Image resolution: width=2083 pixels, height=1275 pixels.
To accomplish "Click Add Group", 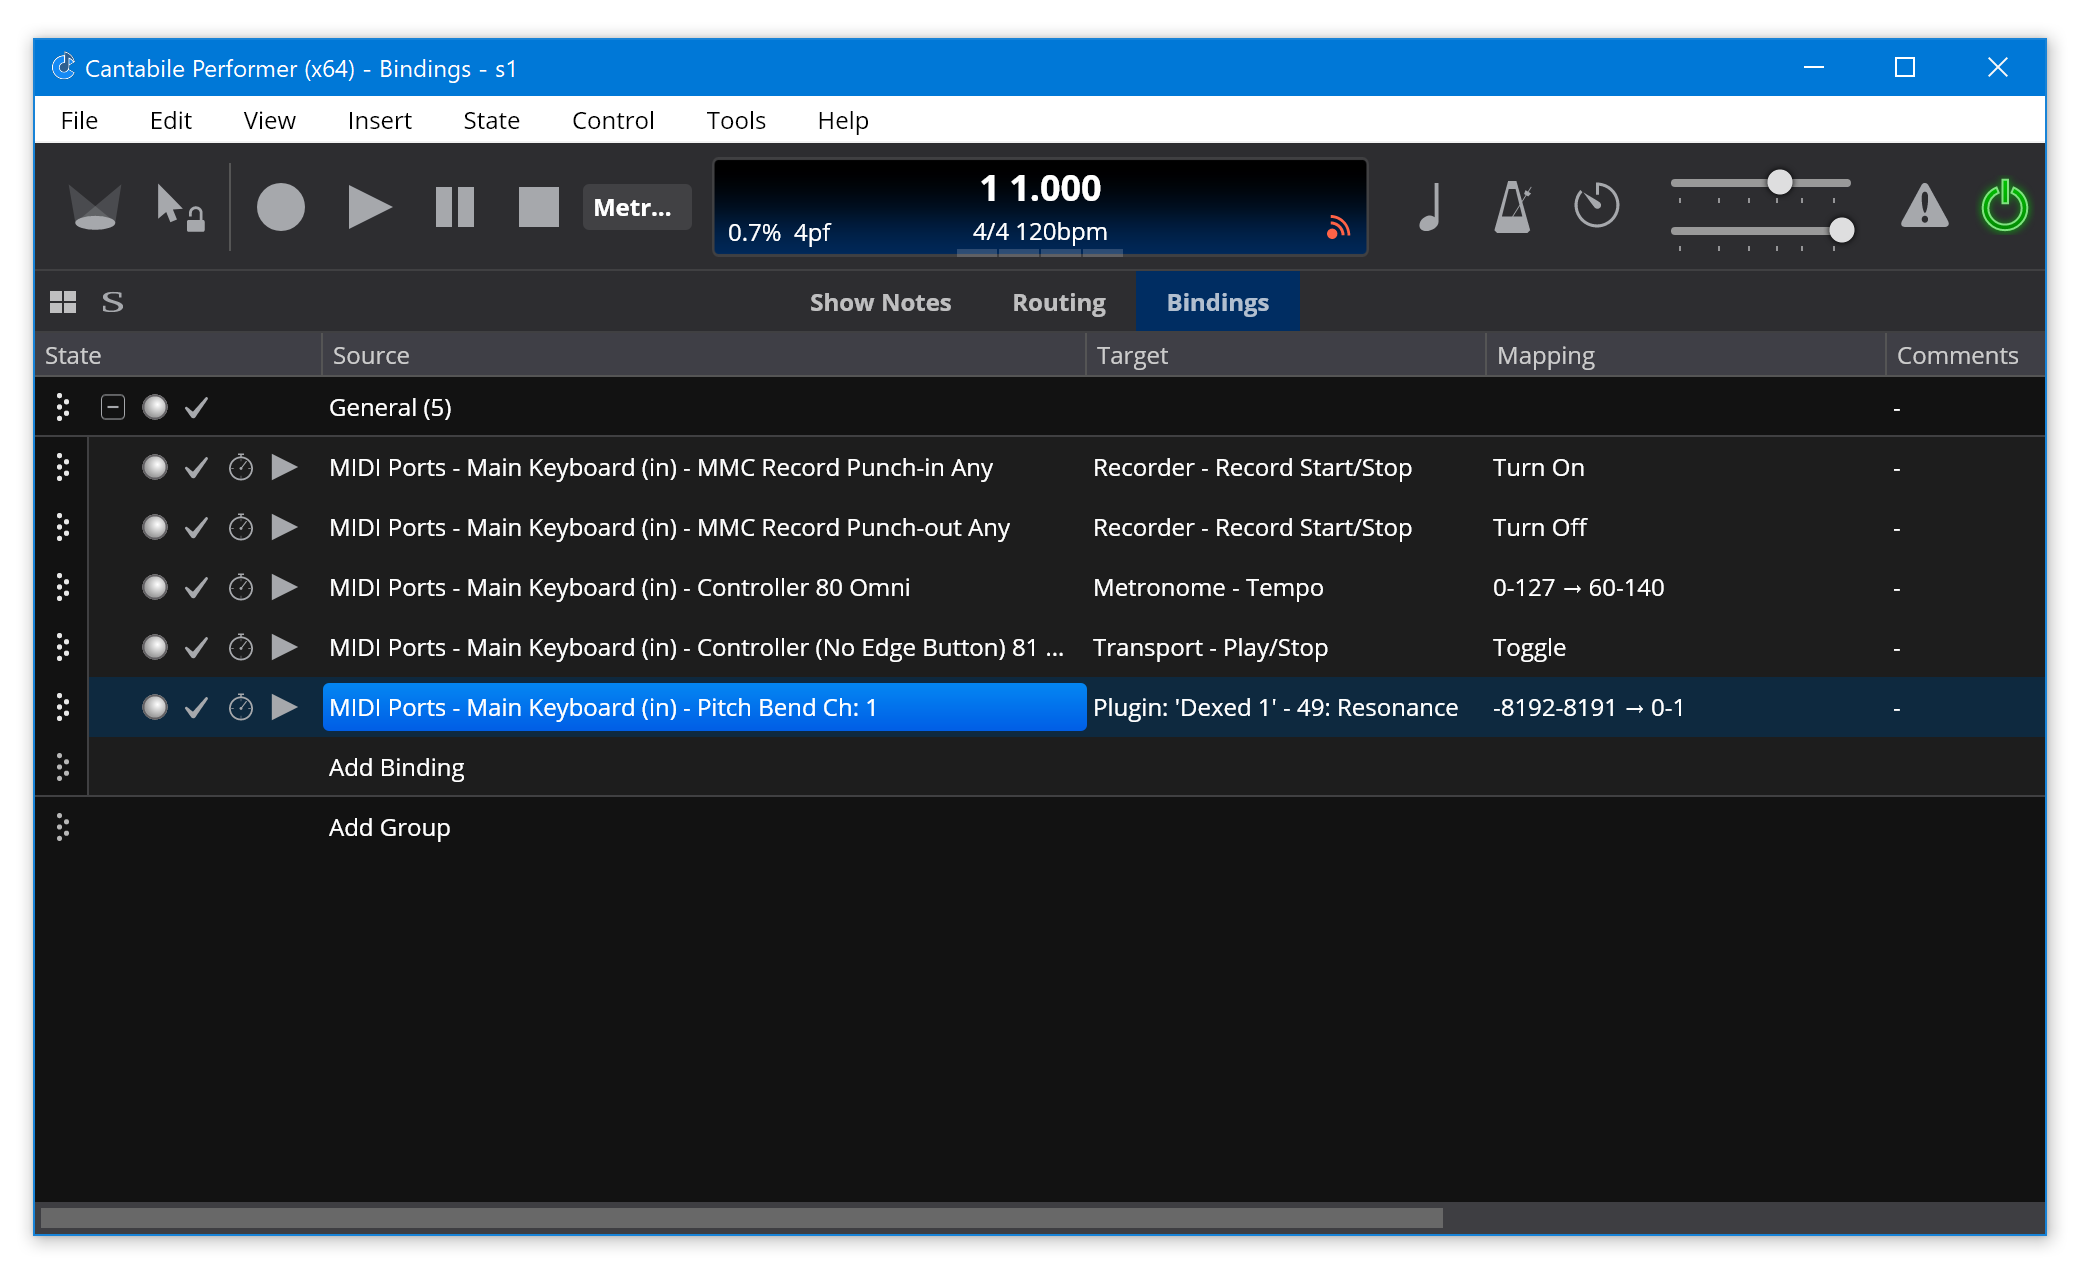I will click(389, 827).
